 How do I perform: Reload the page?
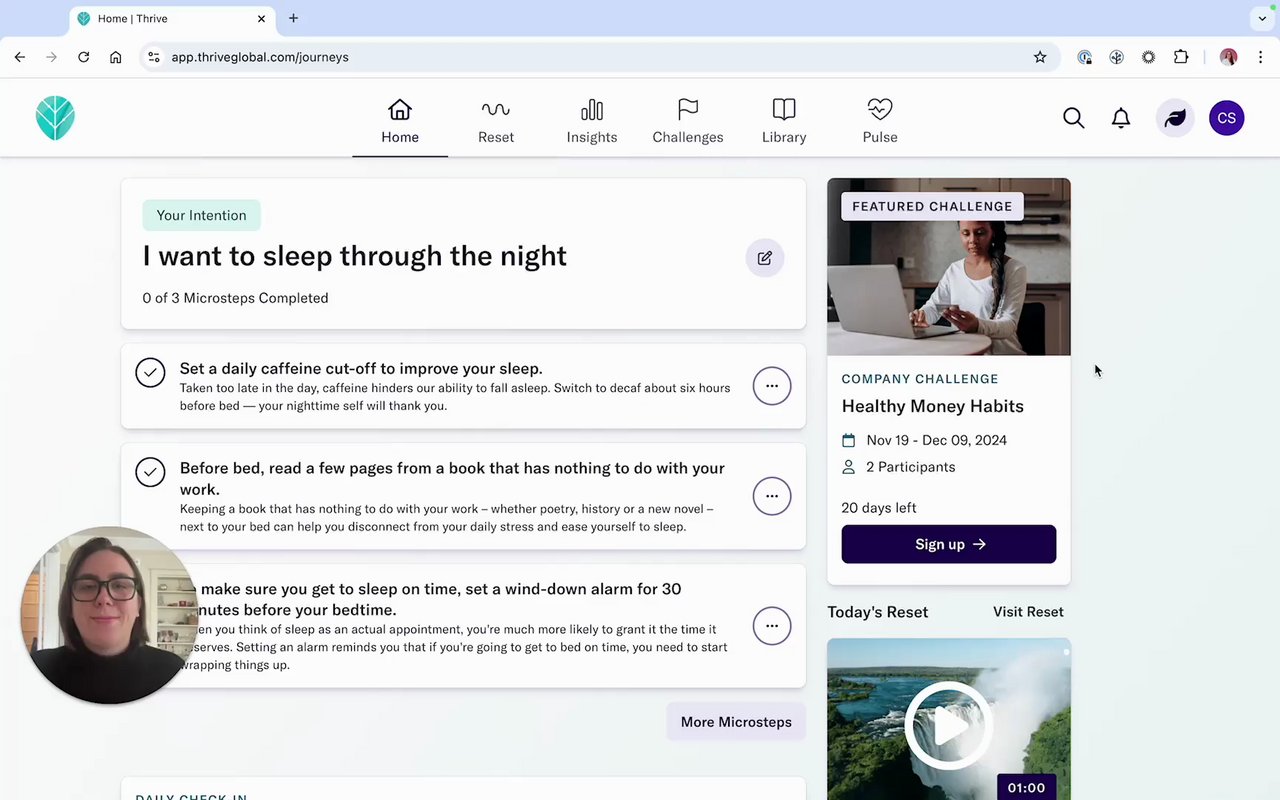click(84, 57)
